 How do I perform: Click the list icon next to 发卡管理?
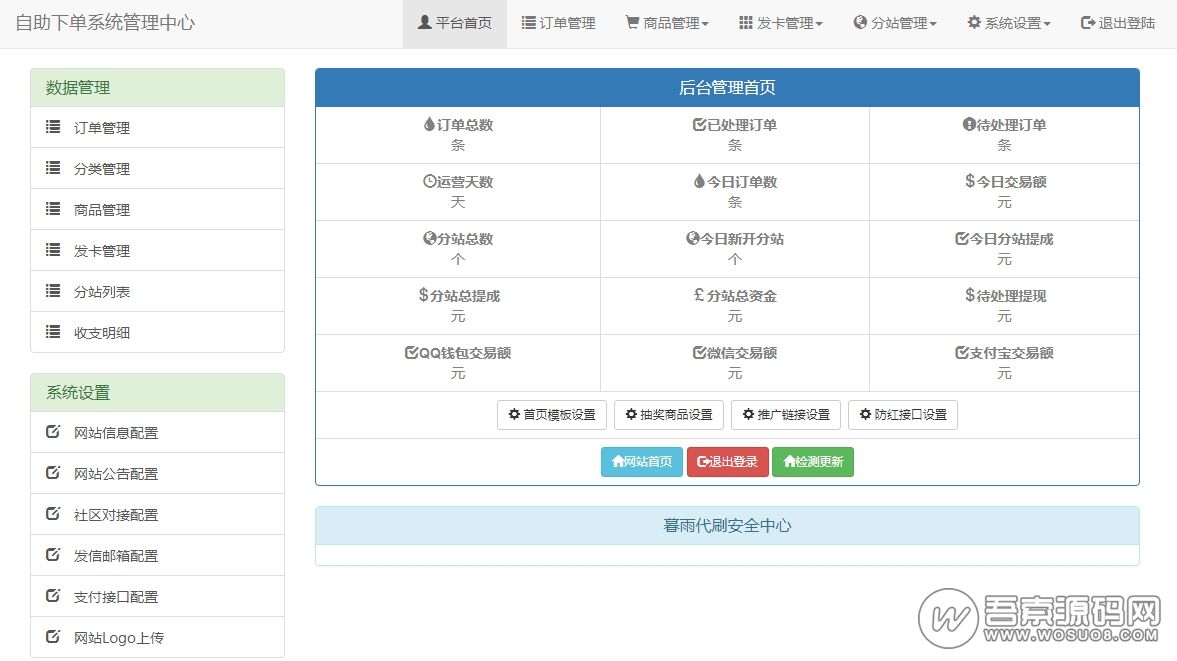coord(53,250)
